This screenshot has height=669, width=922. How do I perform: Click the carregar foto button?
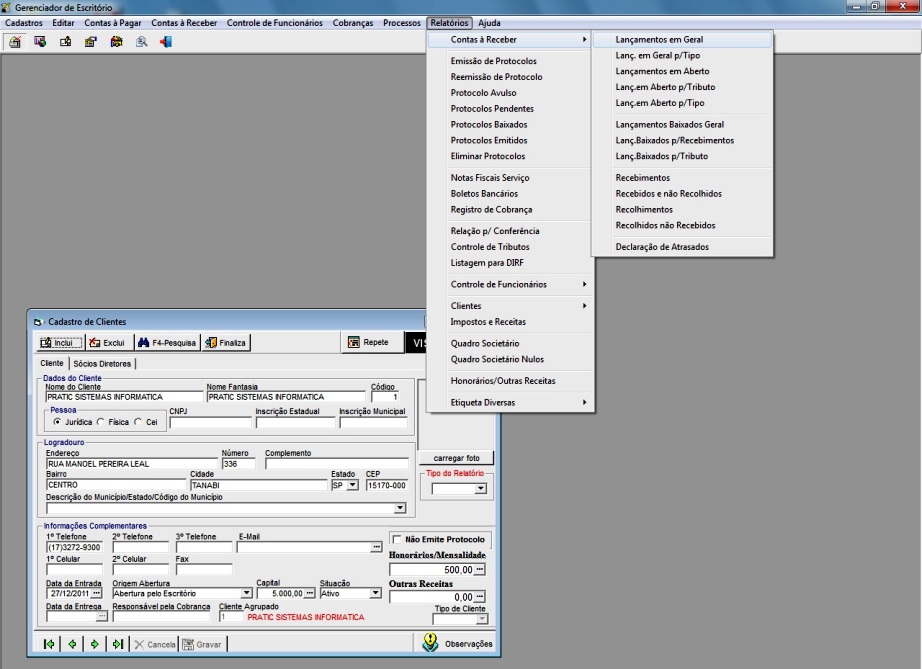coord(456,458)
